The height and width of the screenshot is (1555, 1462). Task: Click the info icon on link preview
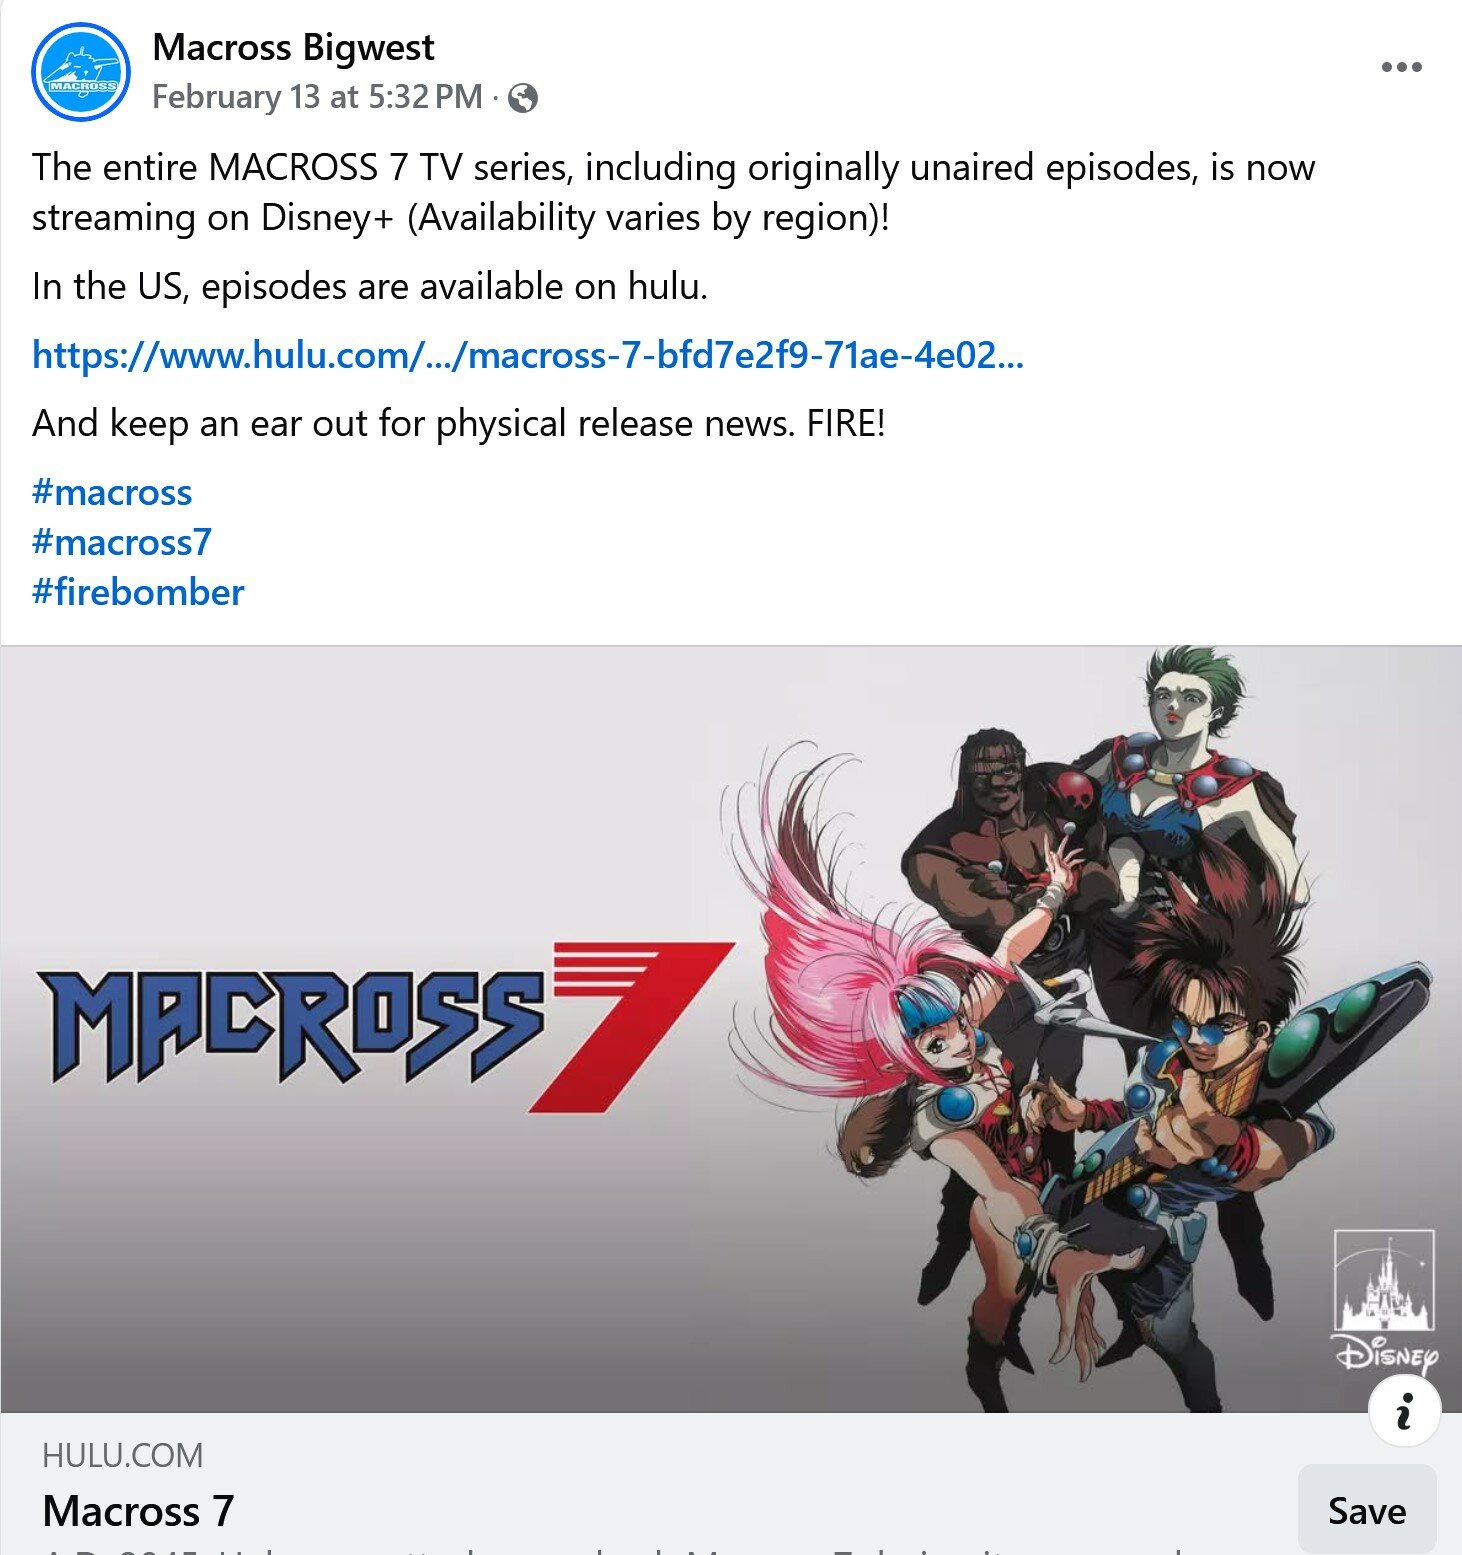pos(1404,1410)
